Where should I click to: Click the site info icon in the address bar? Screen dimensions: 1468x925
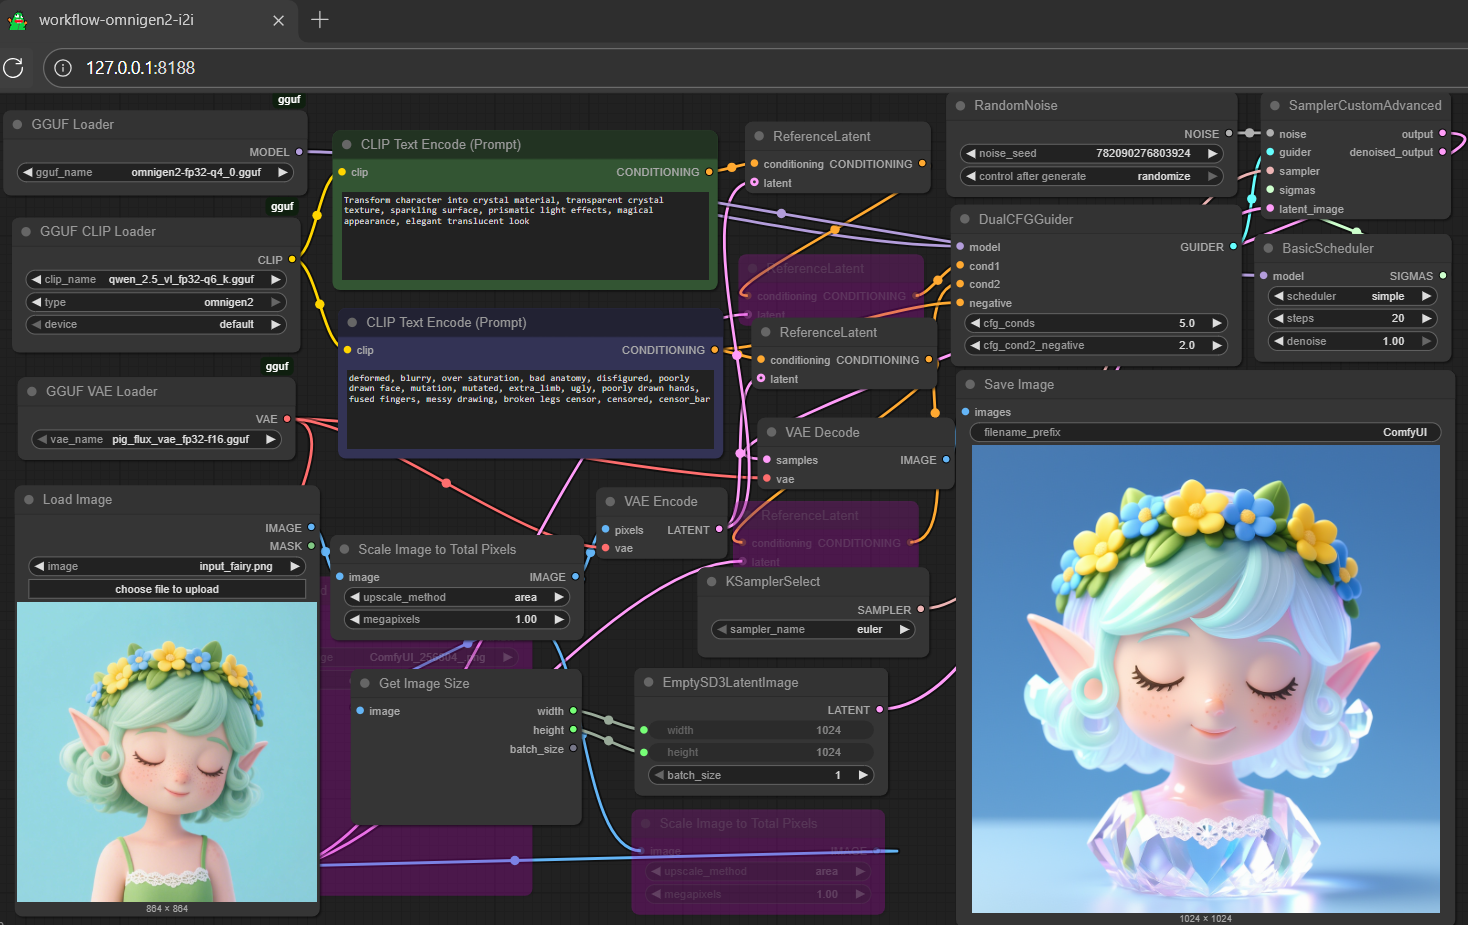point(63,68)
